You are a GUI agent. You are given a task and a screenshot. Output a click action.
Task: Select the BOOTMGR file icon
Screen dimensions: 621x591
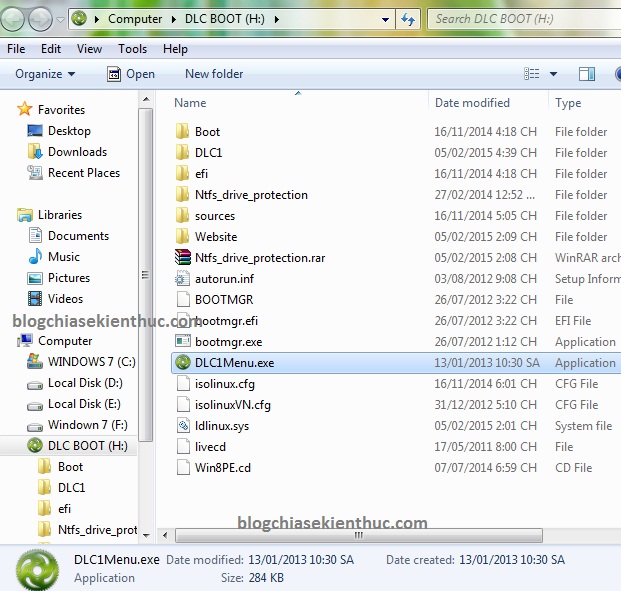[183, 299]
